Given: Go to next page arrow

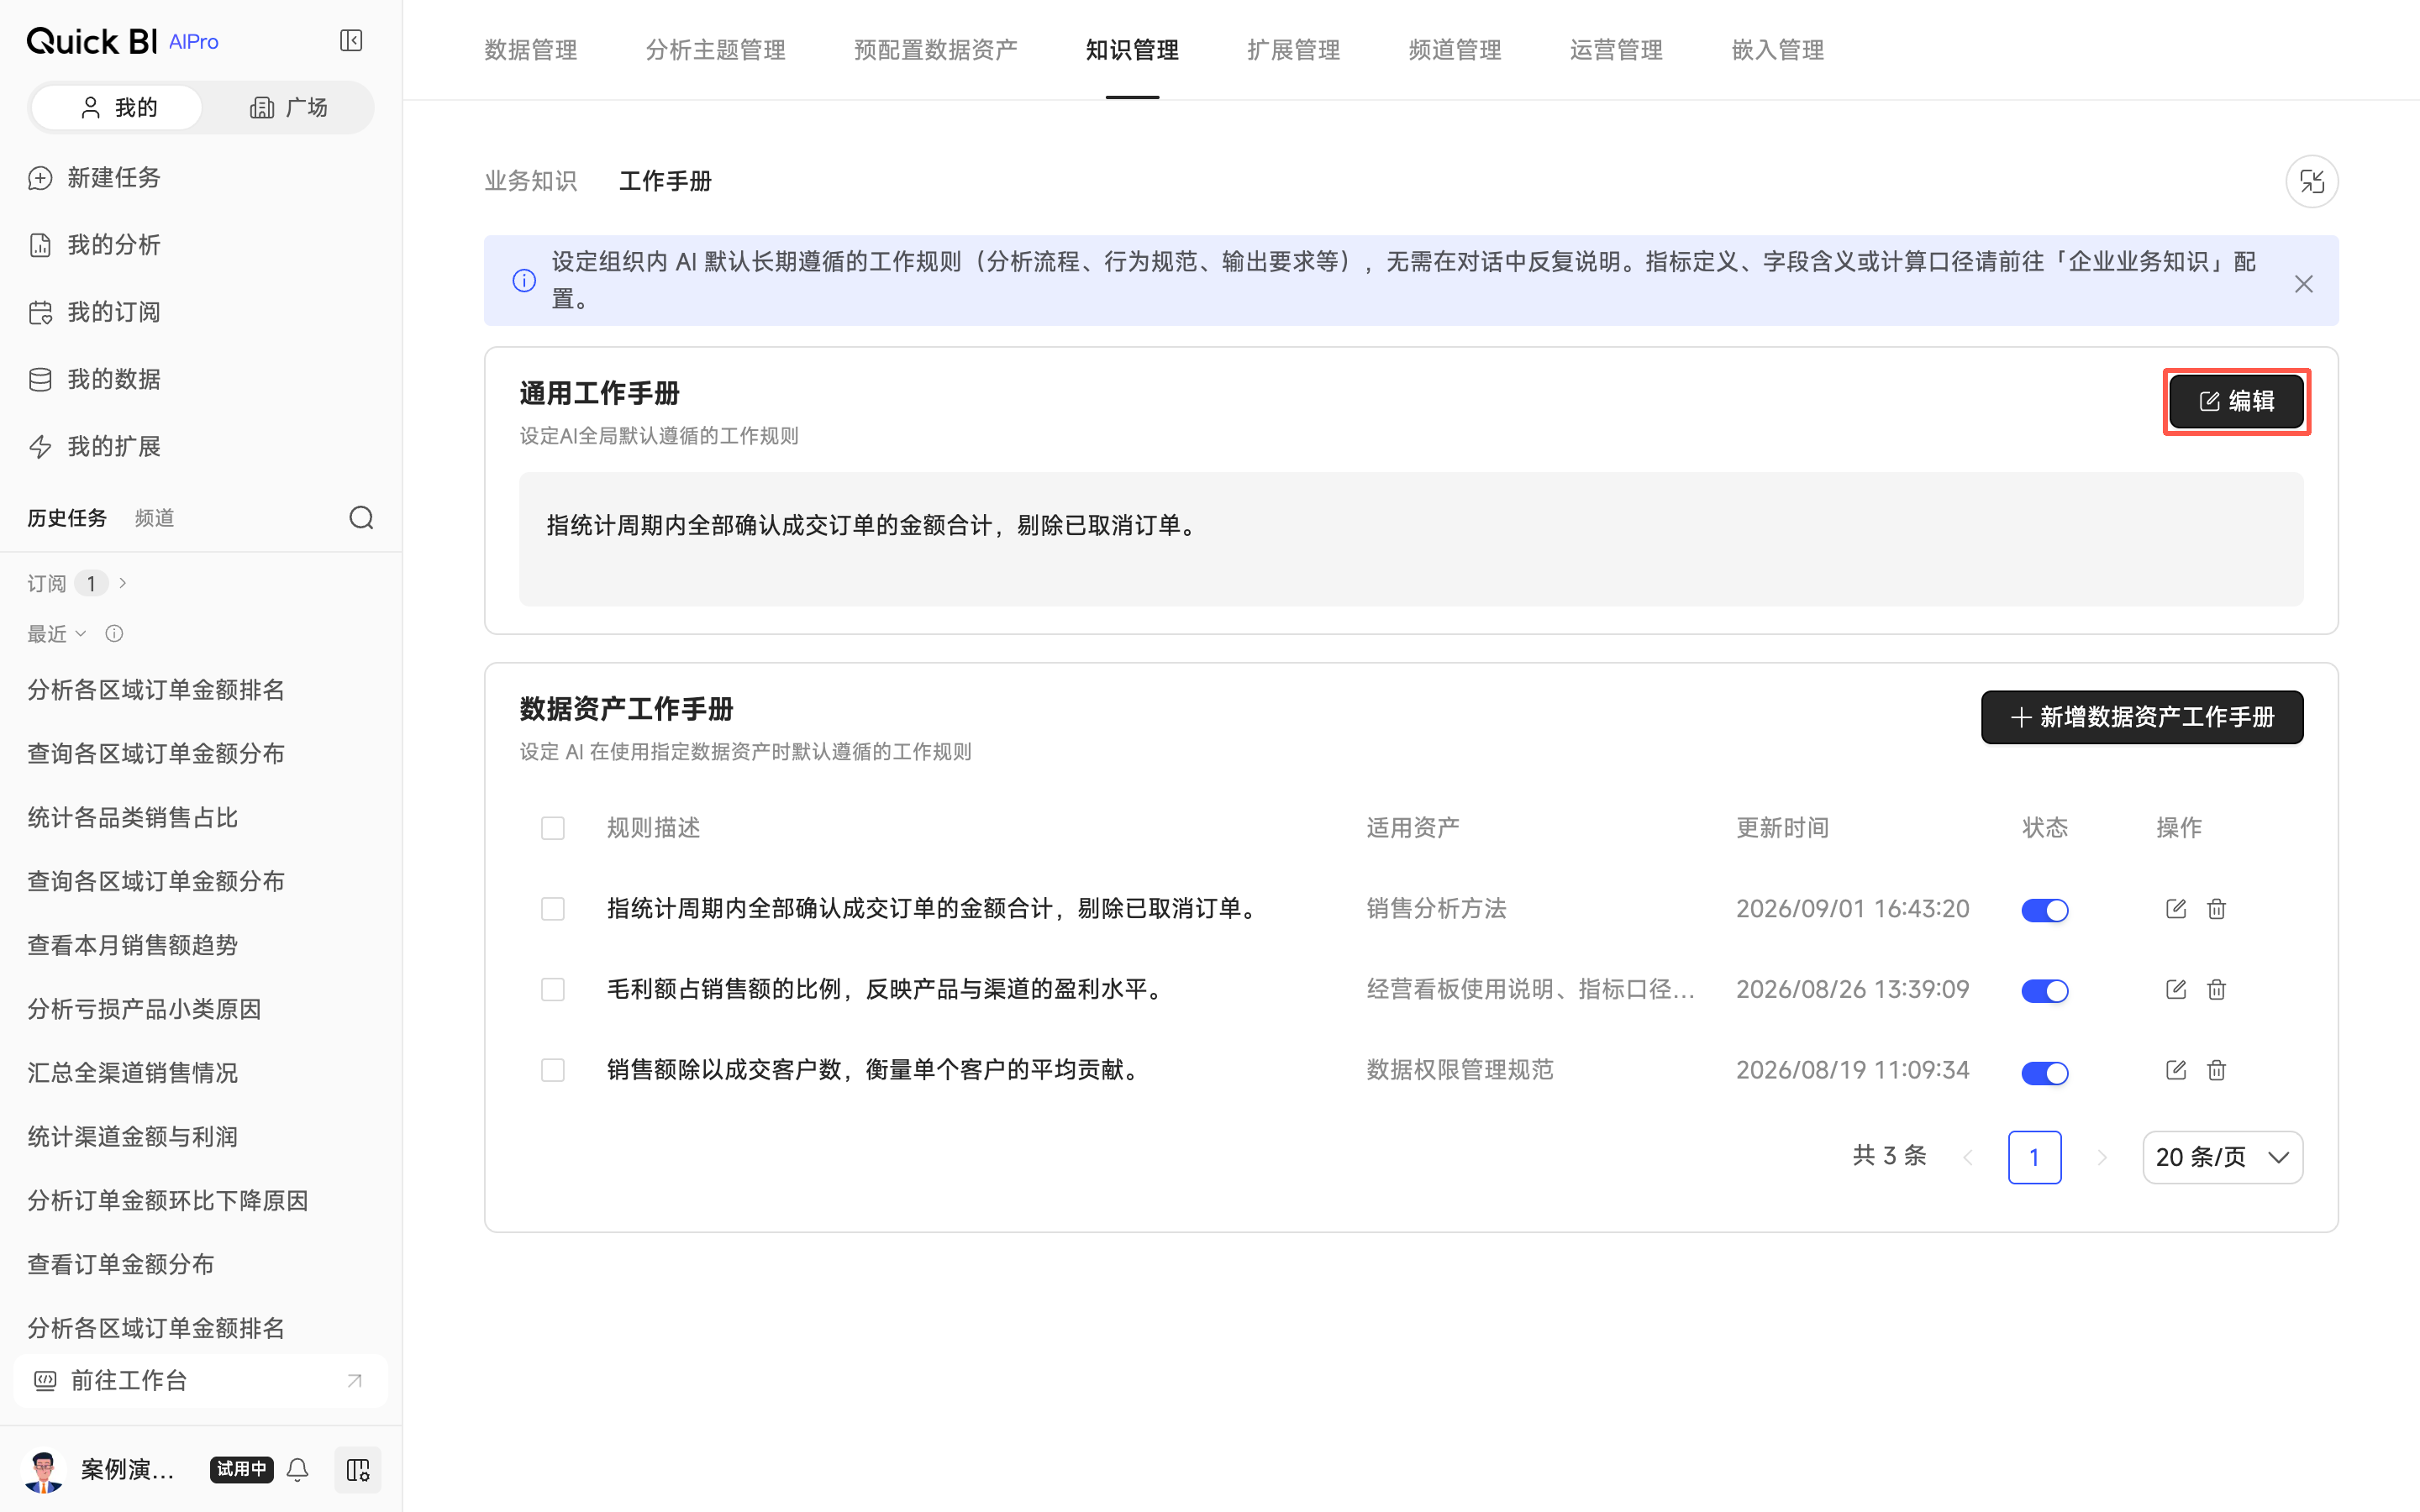Looking at the screenshot, I should coord(2101,1157).
